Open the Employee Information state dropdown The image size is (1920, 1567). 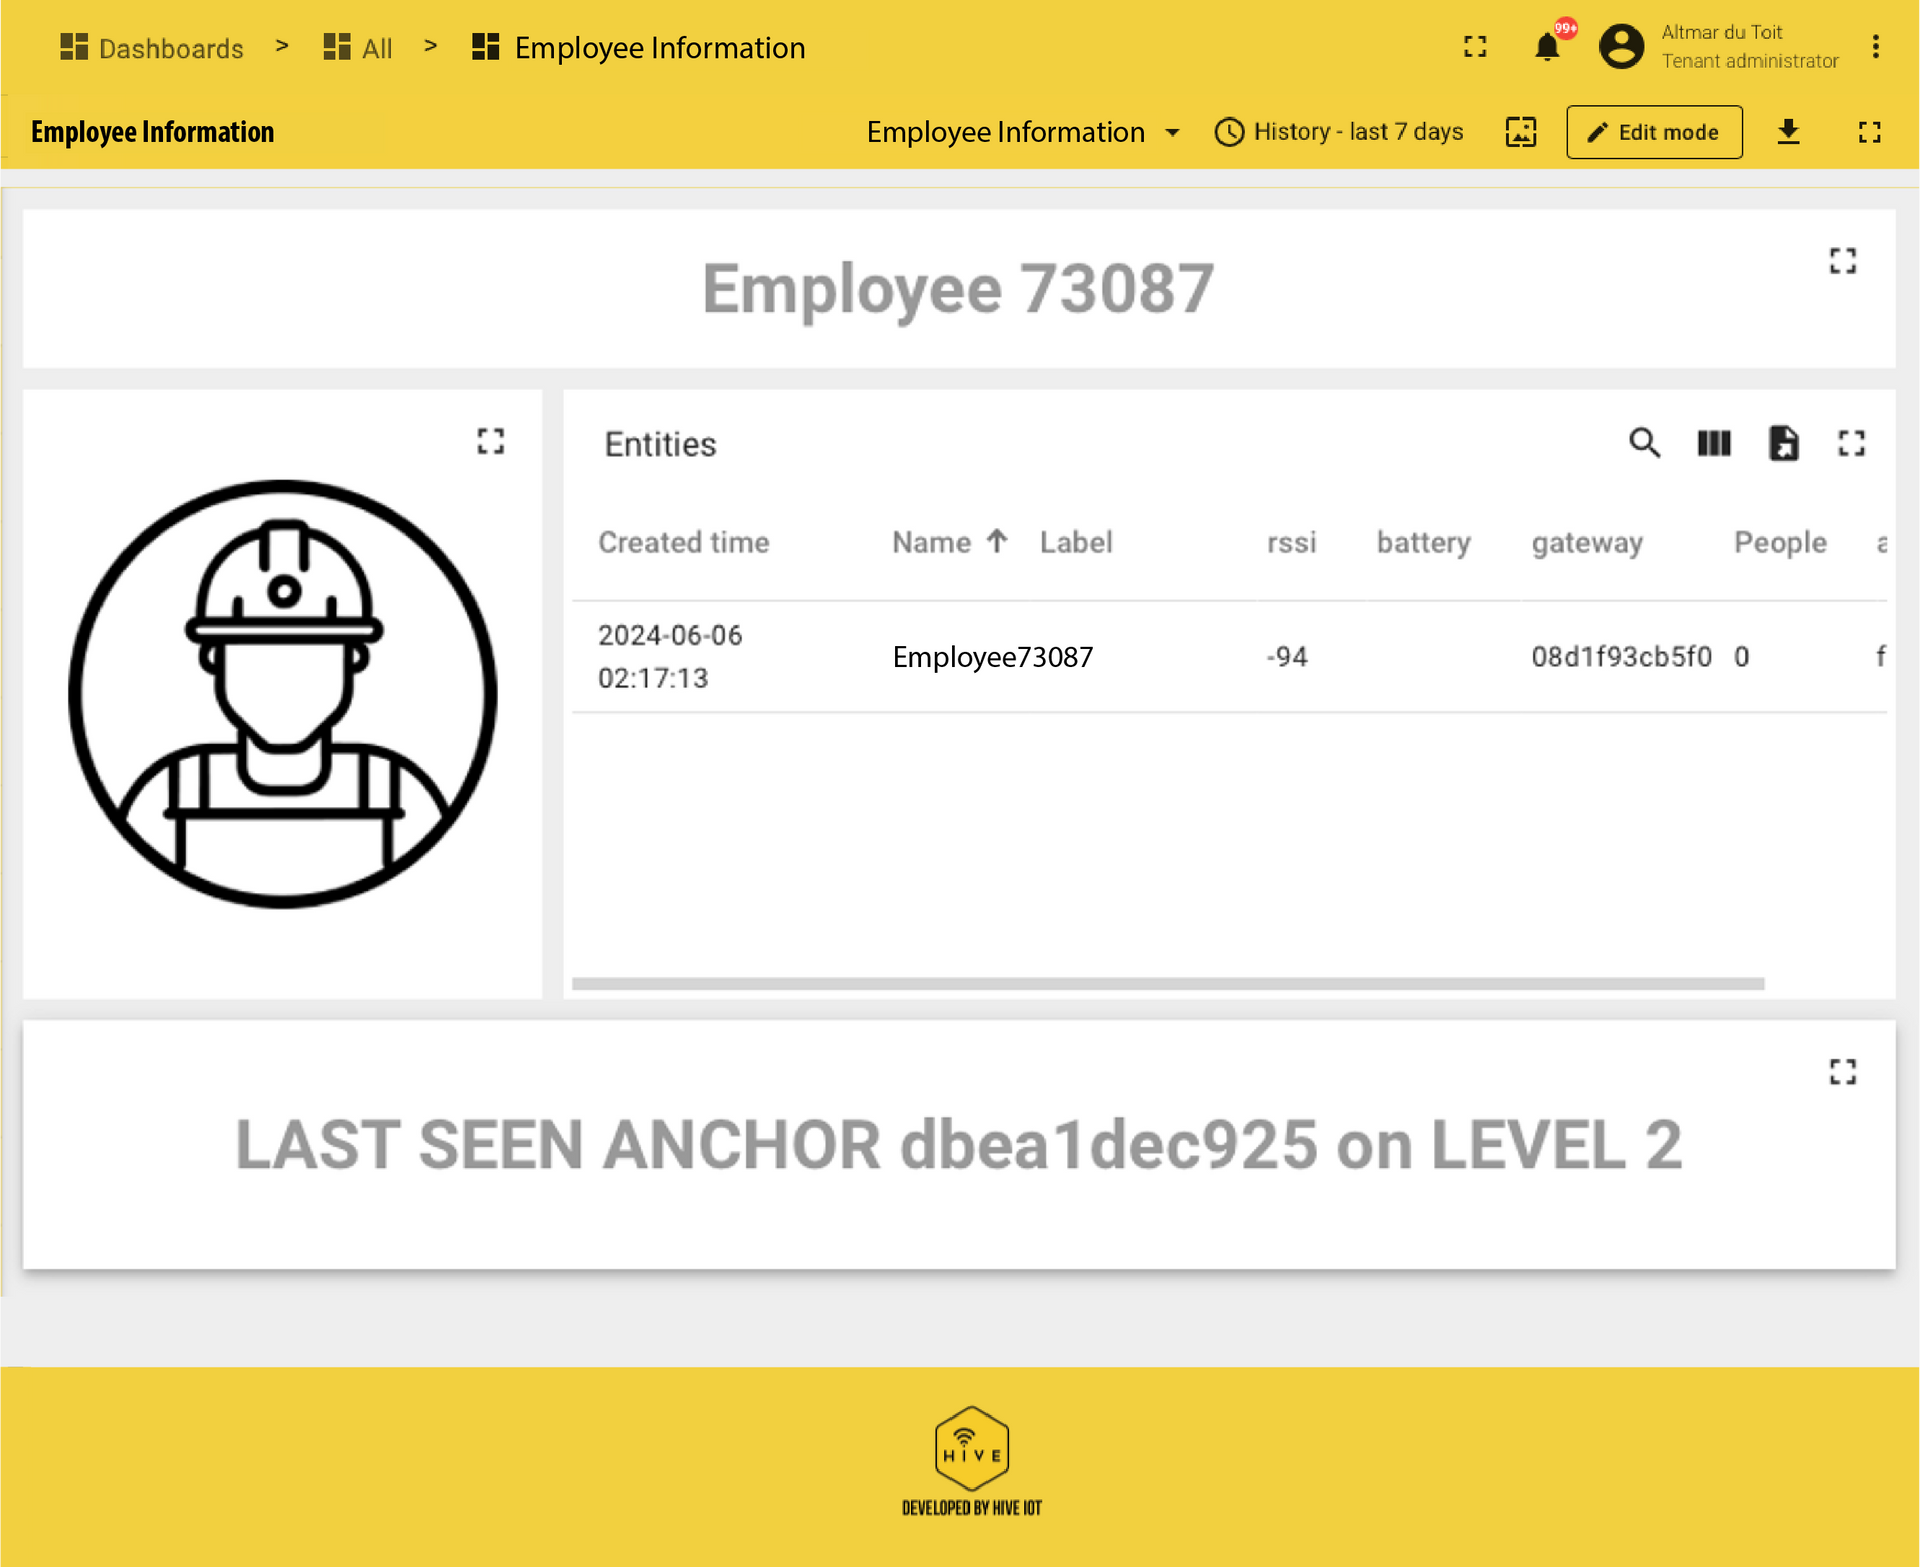1021,131
